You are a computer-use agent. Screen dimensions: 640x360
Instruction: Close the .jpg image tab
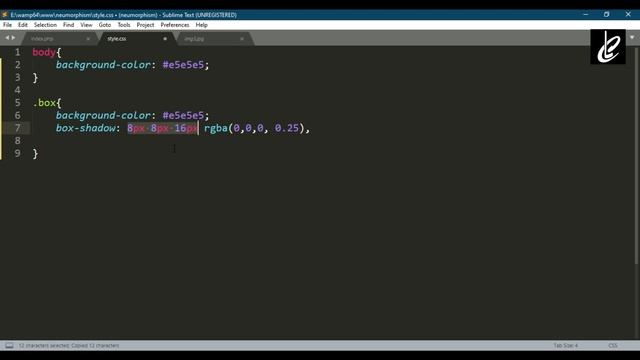click(x=242, y=39)
